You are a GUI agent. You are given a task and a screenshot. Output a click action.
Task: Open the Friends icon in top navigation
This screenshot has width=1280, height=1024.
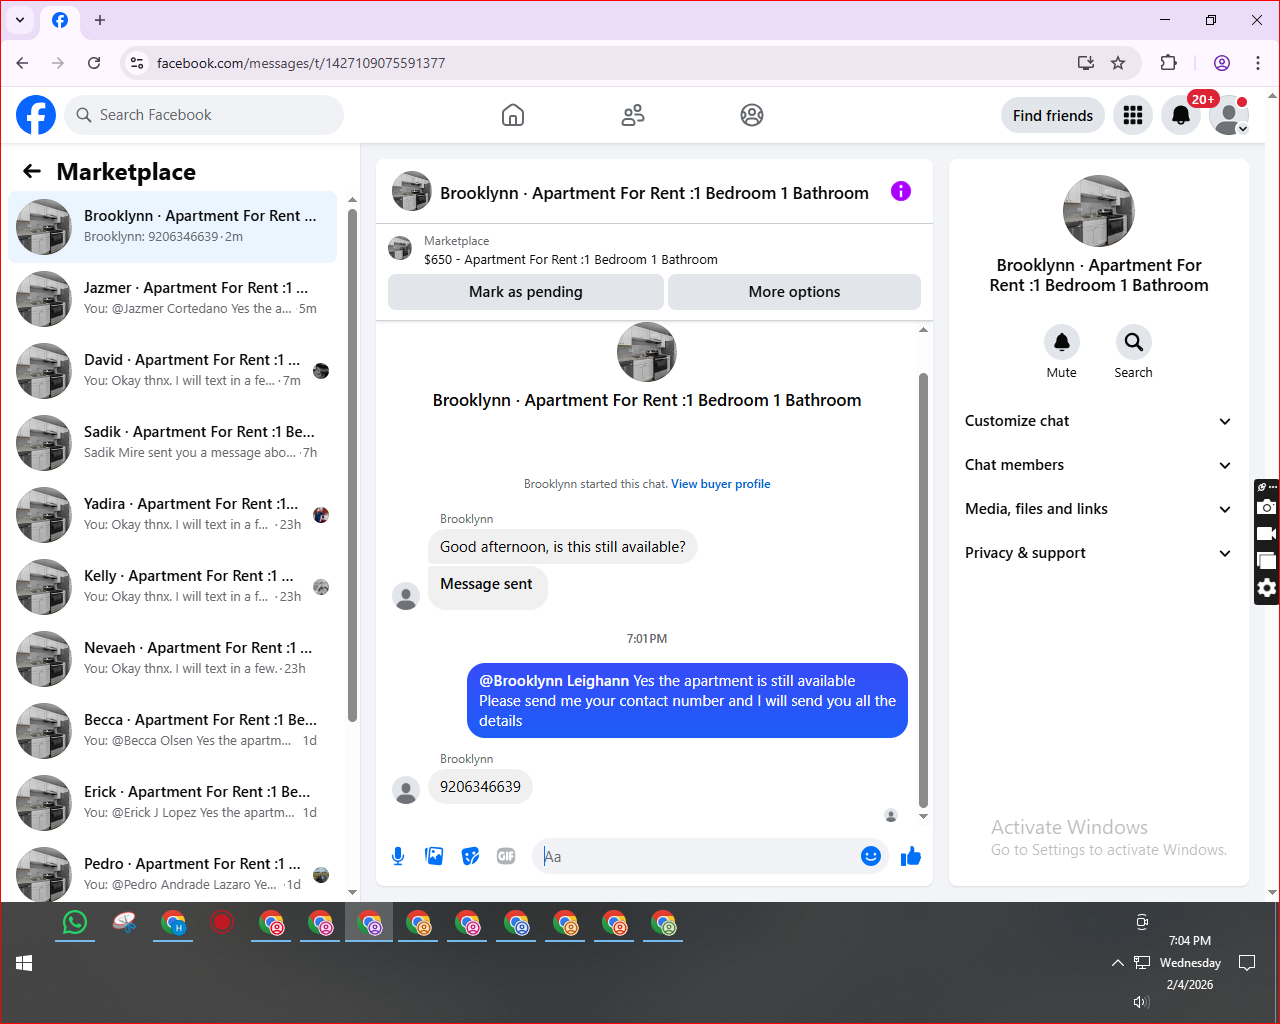coord(633,115)
